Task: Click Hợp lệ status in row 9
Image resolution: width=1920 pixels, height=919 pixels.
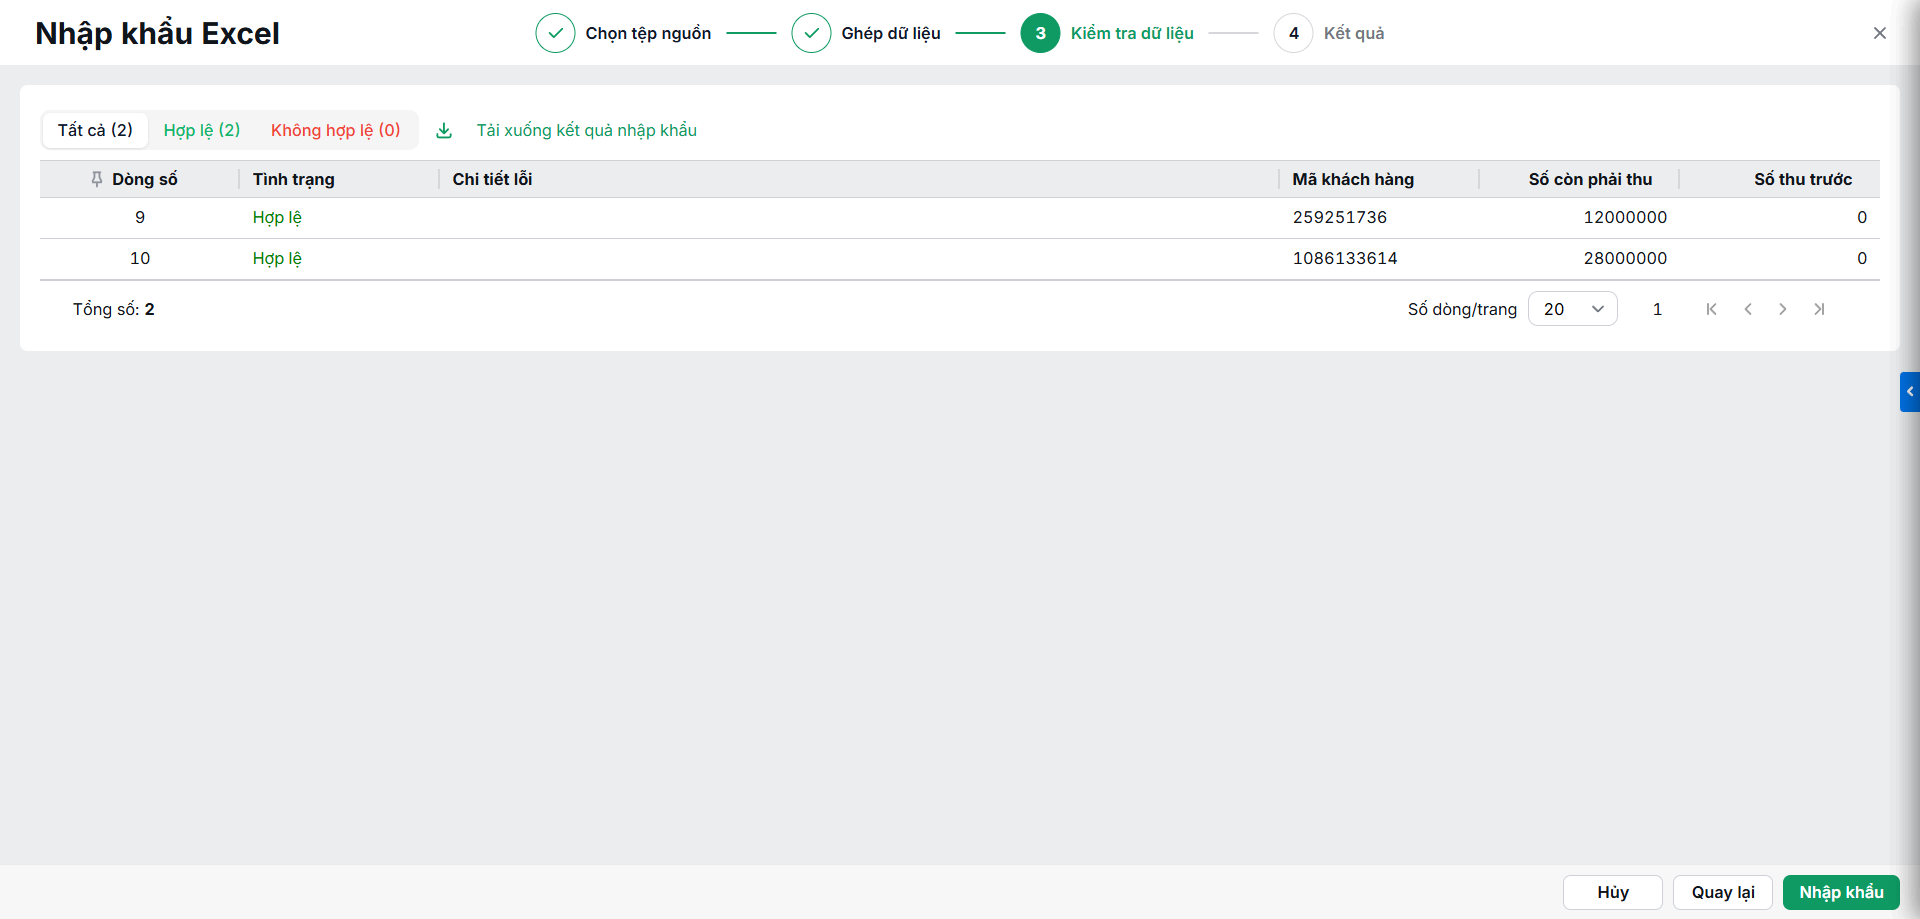Action: pyautogui.click(x=277, y=217)
